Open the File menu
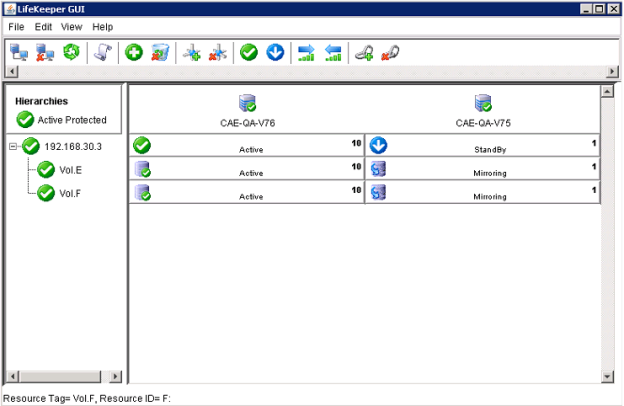624x406 pixels. [x=16, y=27]
